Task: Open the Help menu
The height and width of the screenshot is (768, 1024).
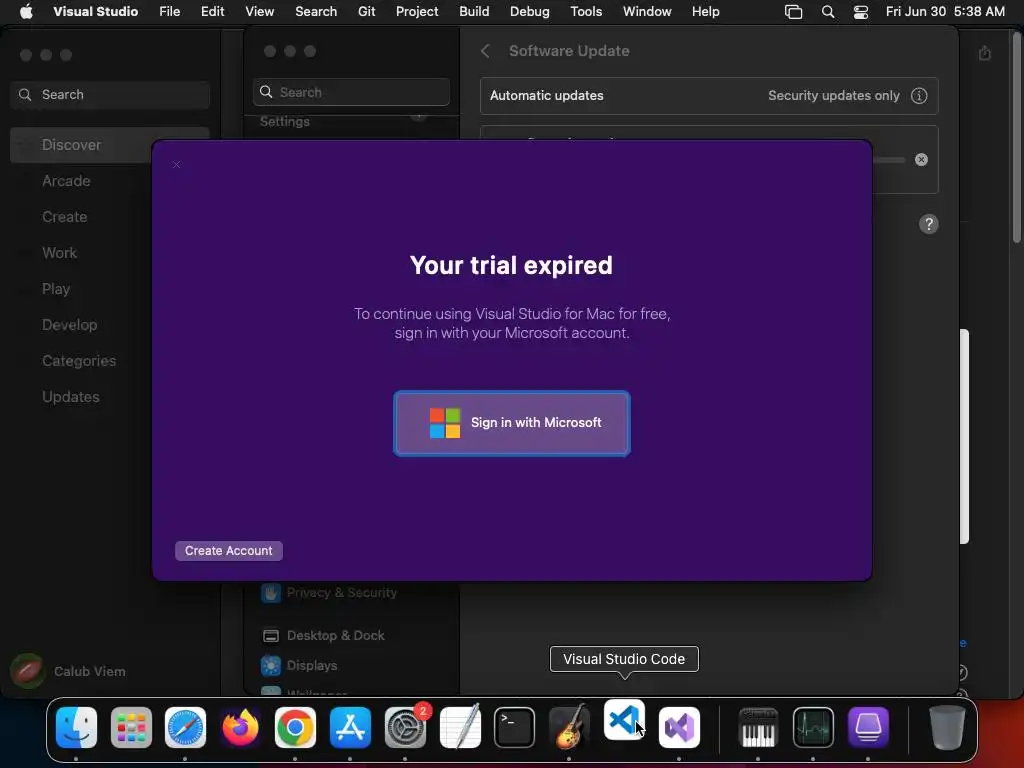Action: pos(705,11)
